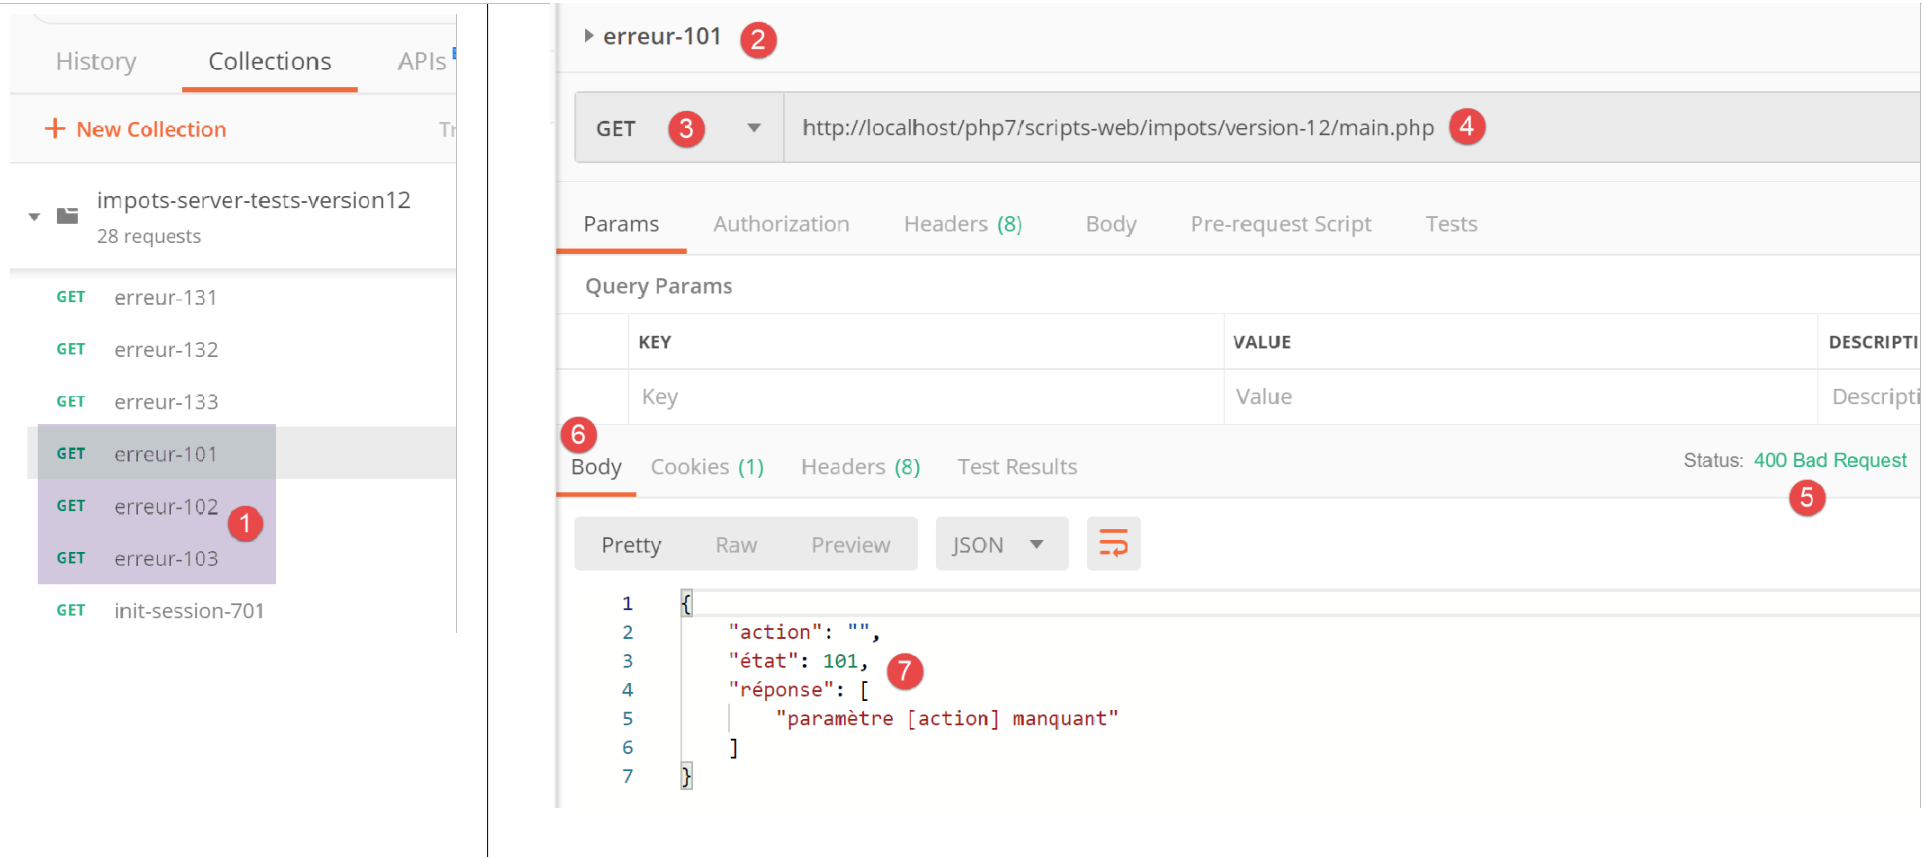This screenshot has width=1922, height=857.
Task: View the response Cookies (1) tab
Action: click(x=707, y=467)
